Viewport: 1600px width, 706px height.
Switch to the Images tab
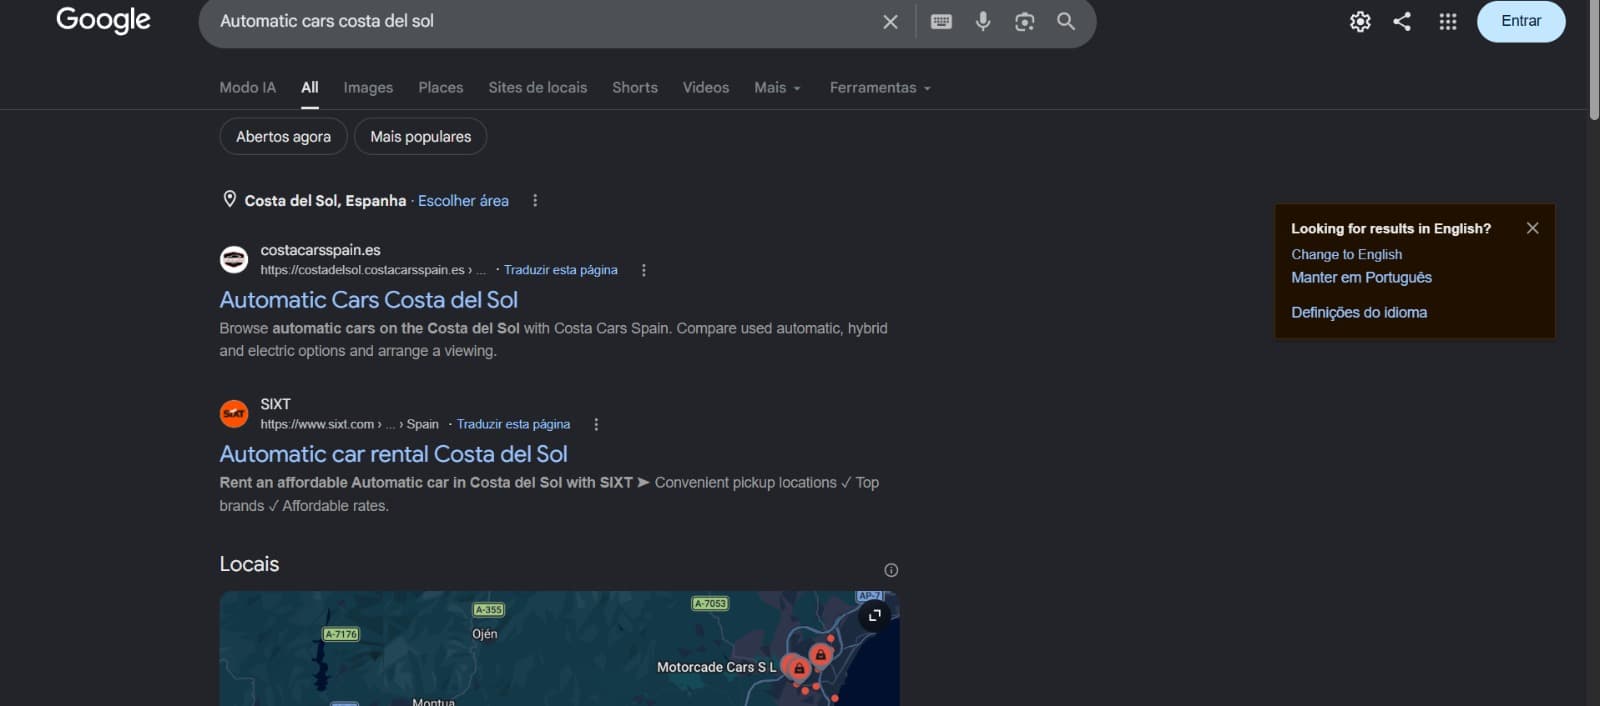click(368, 88)
